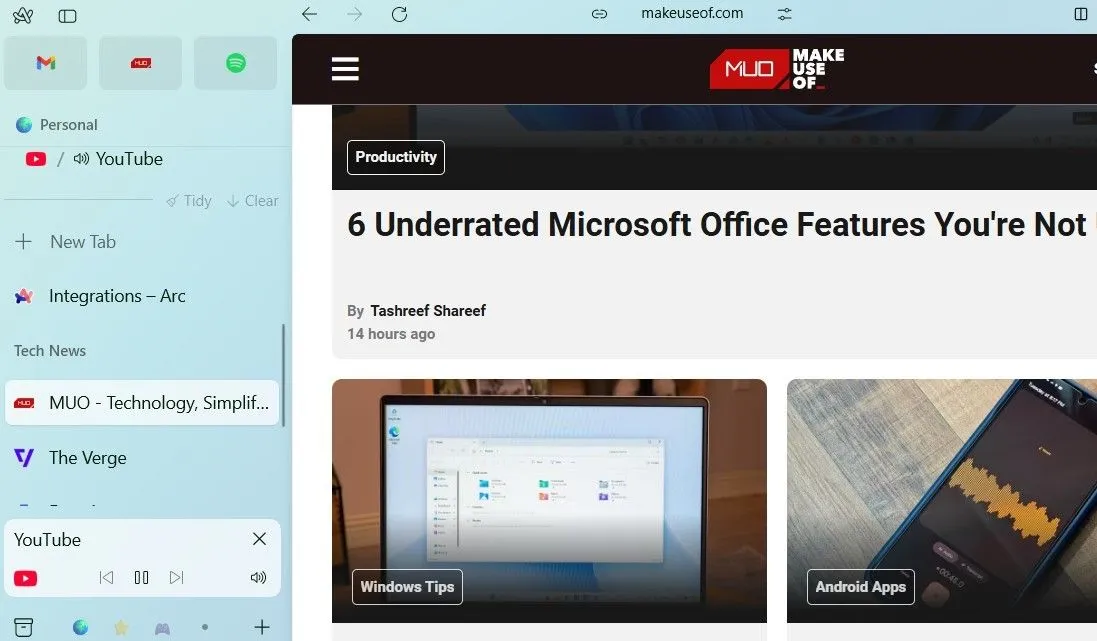The height and width of the screenshot is (641, 1097).
Task: Switch to MUO - Technology tab
Action: pos(142,402)
